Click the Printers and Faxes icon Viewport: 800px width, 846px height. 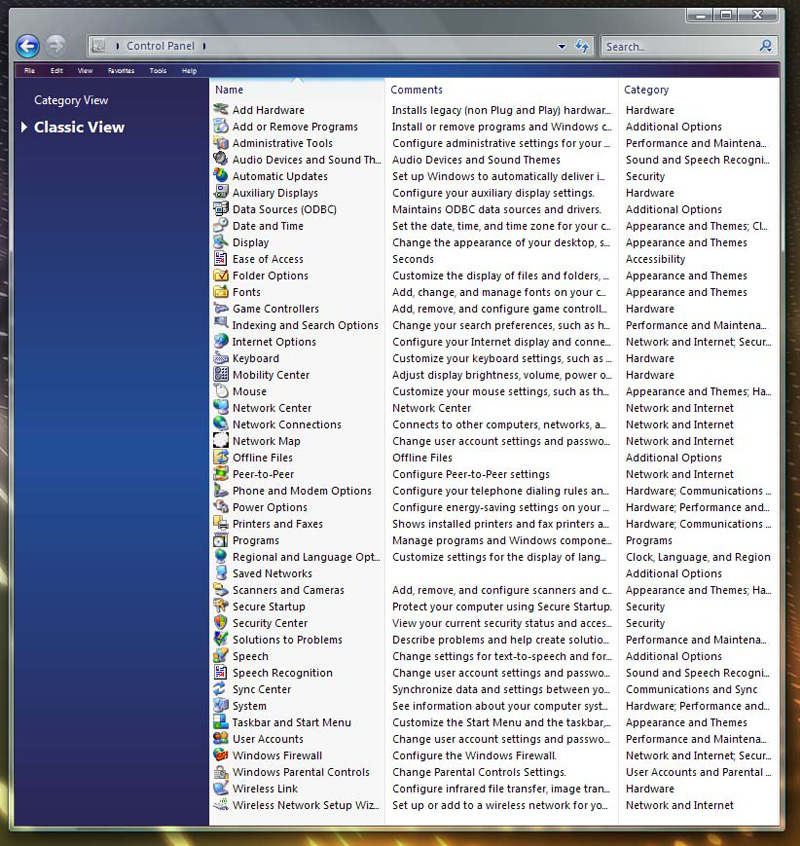221,523
